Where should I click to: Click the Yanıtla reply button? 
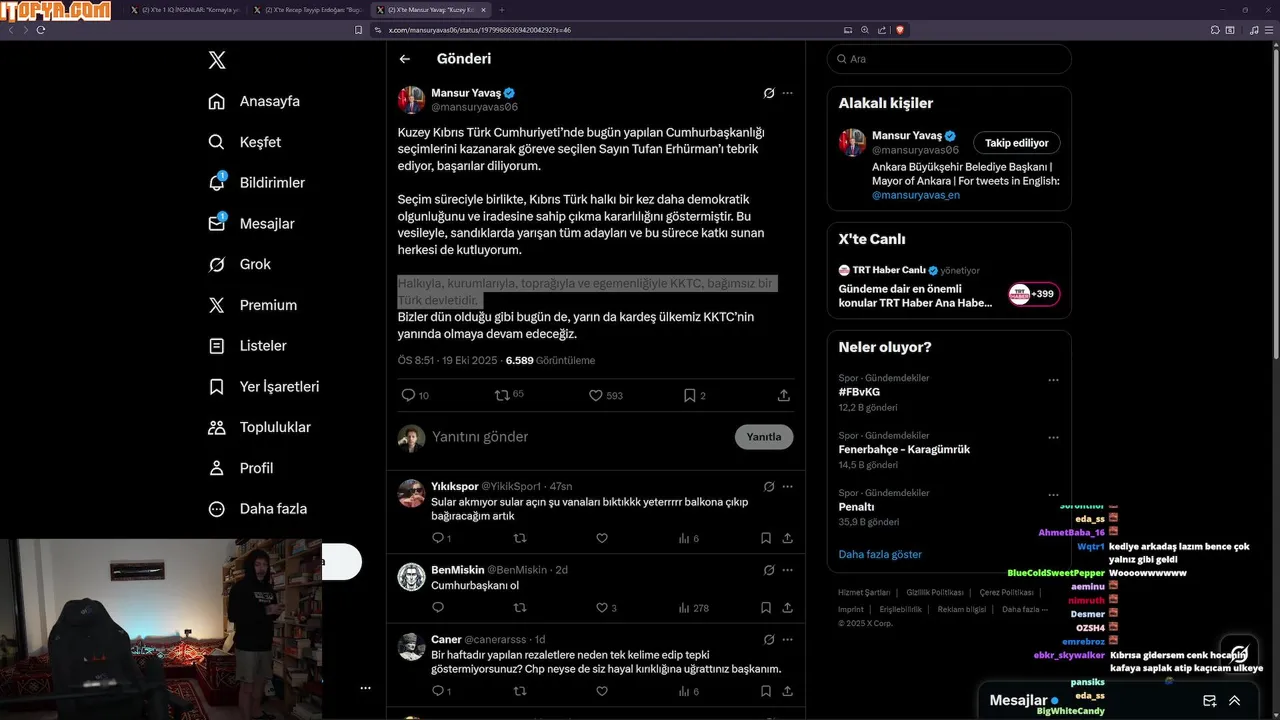point(764,437)
